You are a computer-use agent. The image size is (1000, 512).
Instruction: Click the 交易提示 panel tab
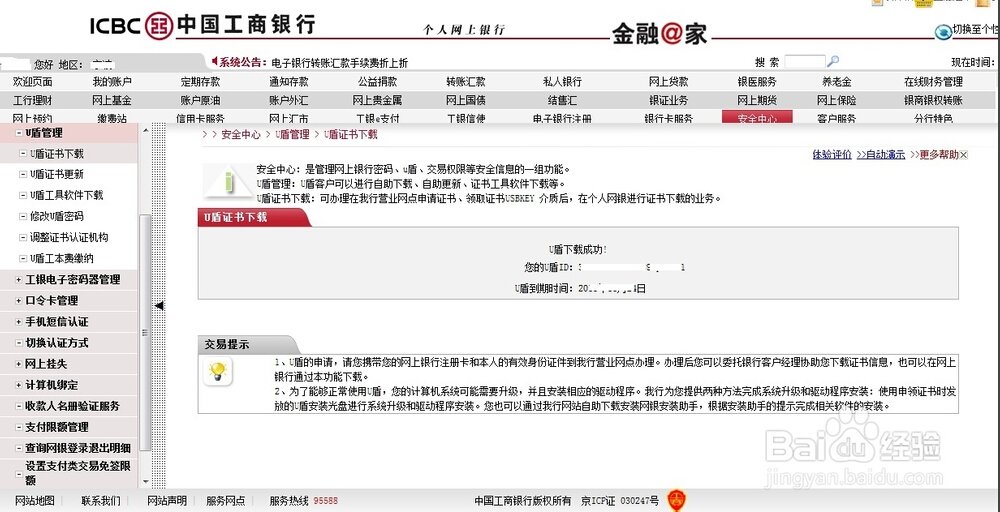click(x=247, y=344)
